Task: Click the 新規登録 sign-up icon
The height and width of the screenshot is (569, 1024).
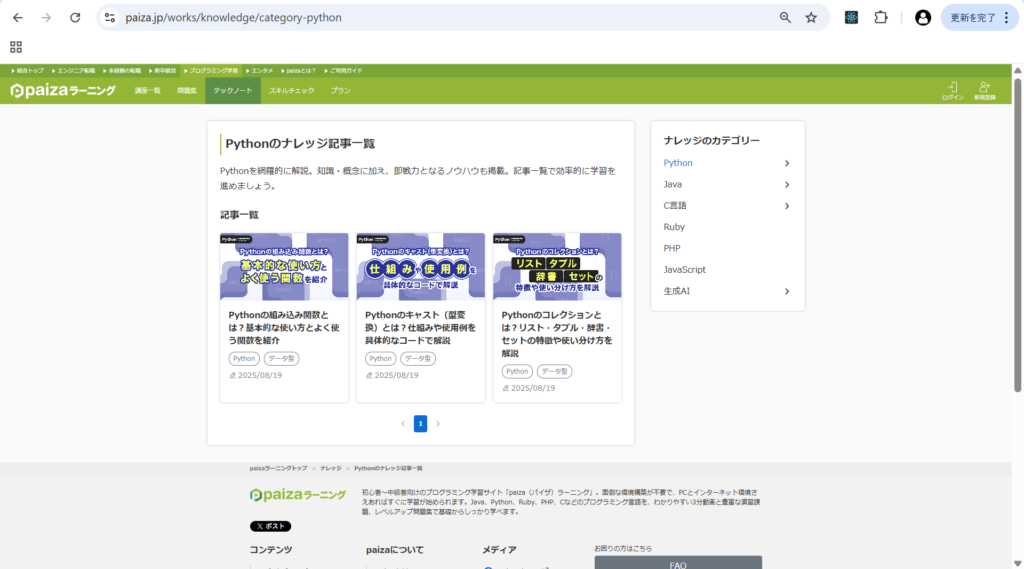Action: pos(985,91)
